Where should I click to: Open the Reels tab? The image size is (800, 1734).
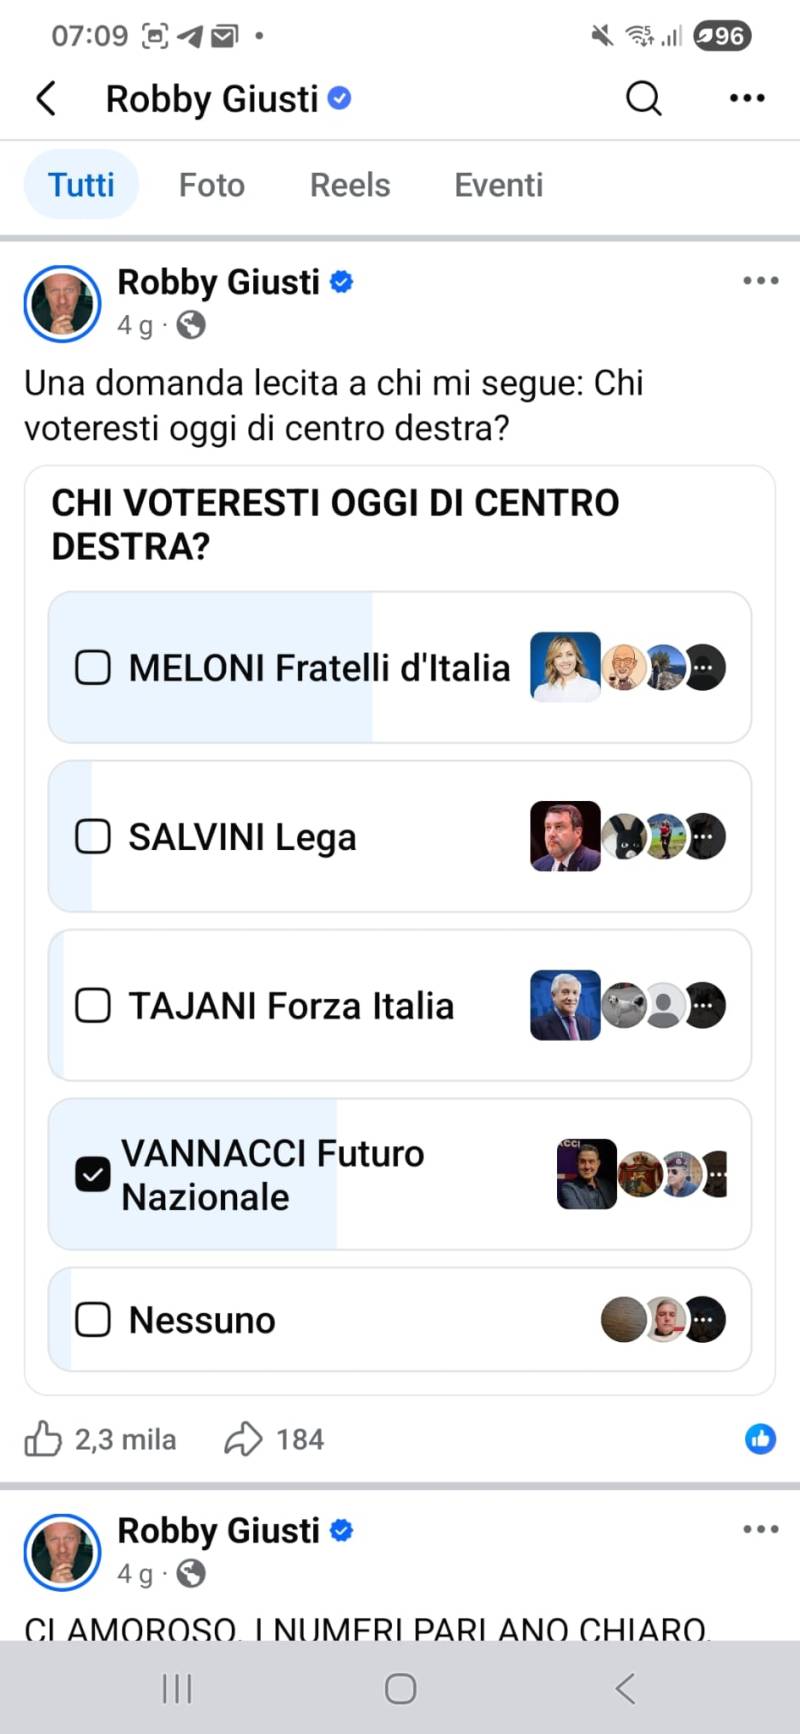click(349, 184)
